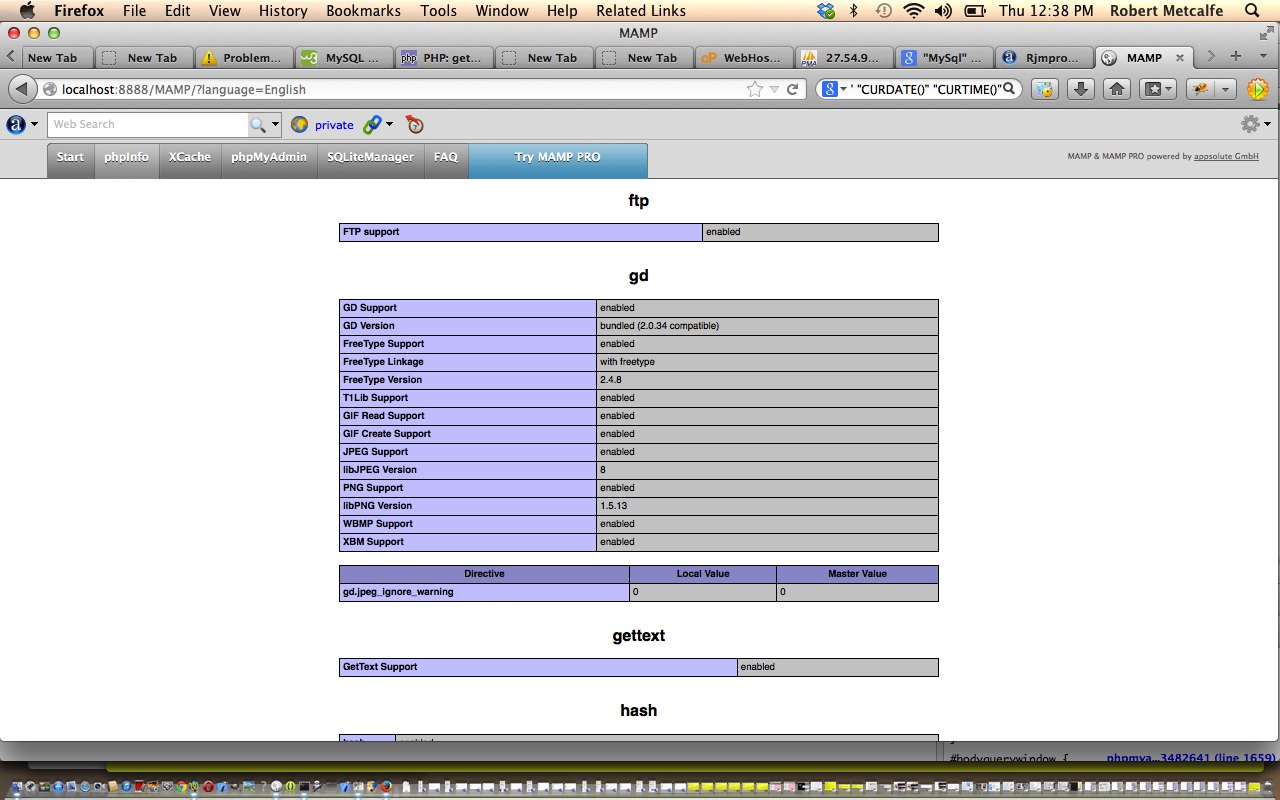1280x800 pixels.
Task: Open phpMyAdmin in MAMP nav
Action: click(269, 160)
